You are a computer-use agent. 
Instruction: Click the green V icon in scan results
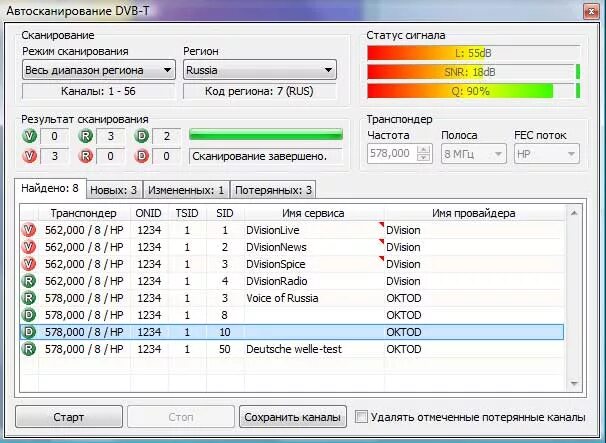[x=29, y=136]
